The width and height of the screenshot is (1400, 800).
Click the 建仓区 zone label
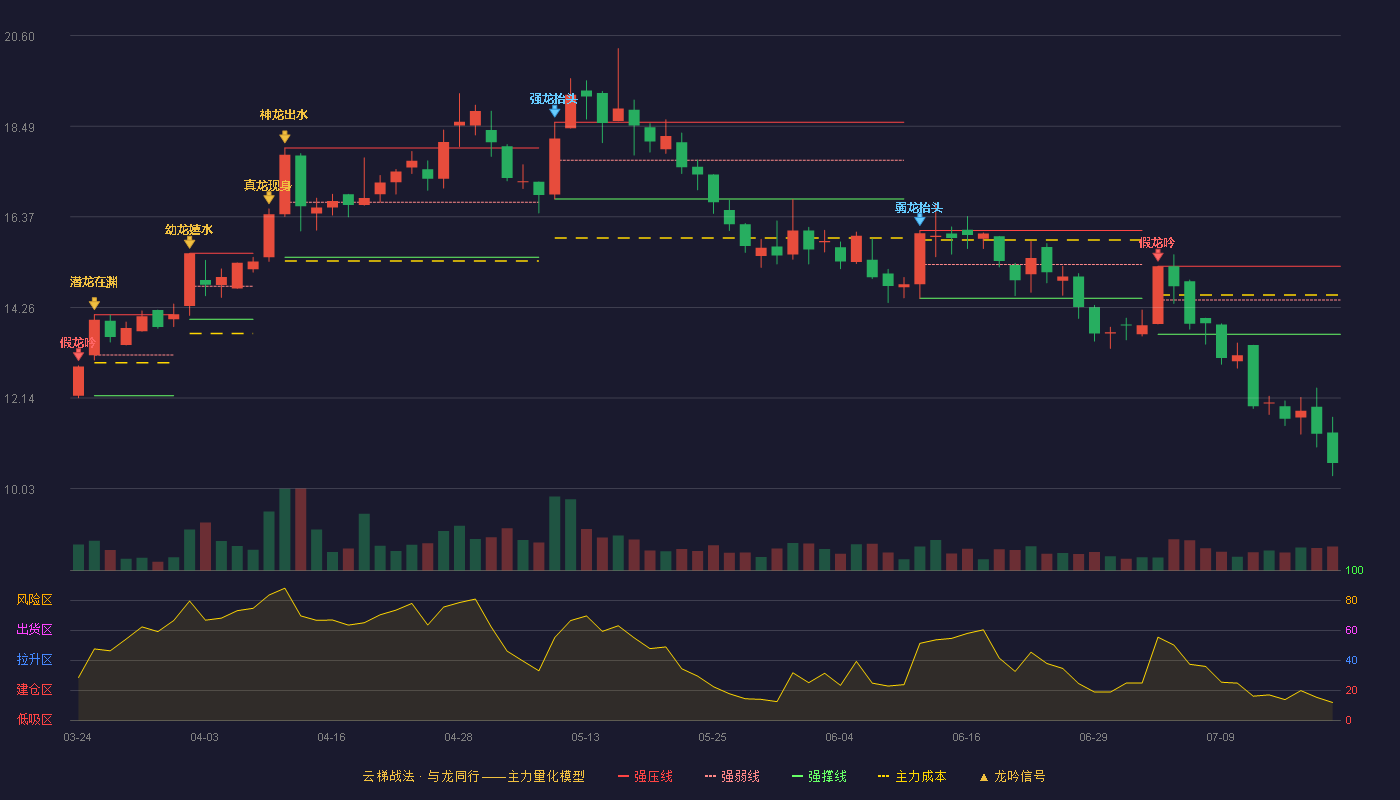pyautogui.click(x=34, y=690)
